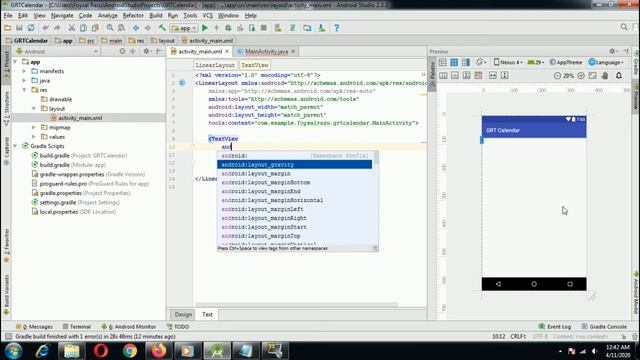
Task: Click the Redo arrow icon
Action: pos(57,28)
